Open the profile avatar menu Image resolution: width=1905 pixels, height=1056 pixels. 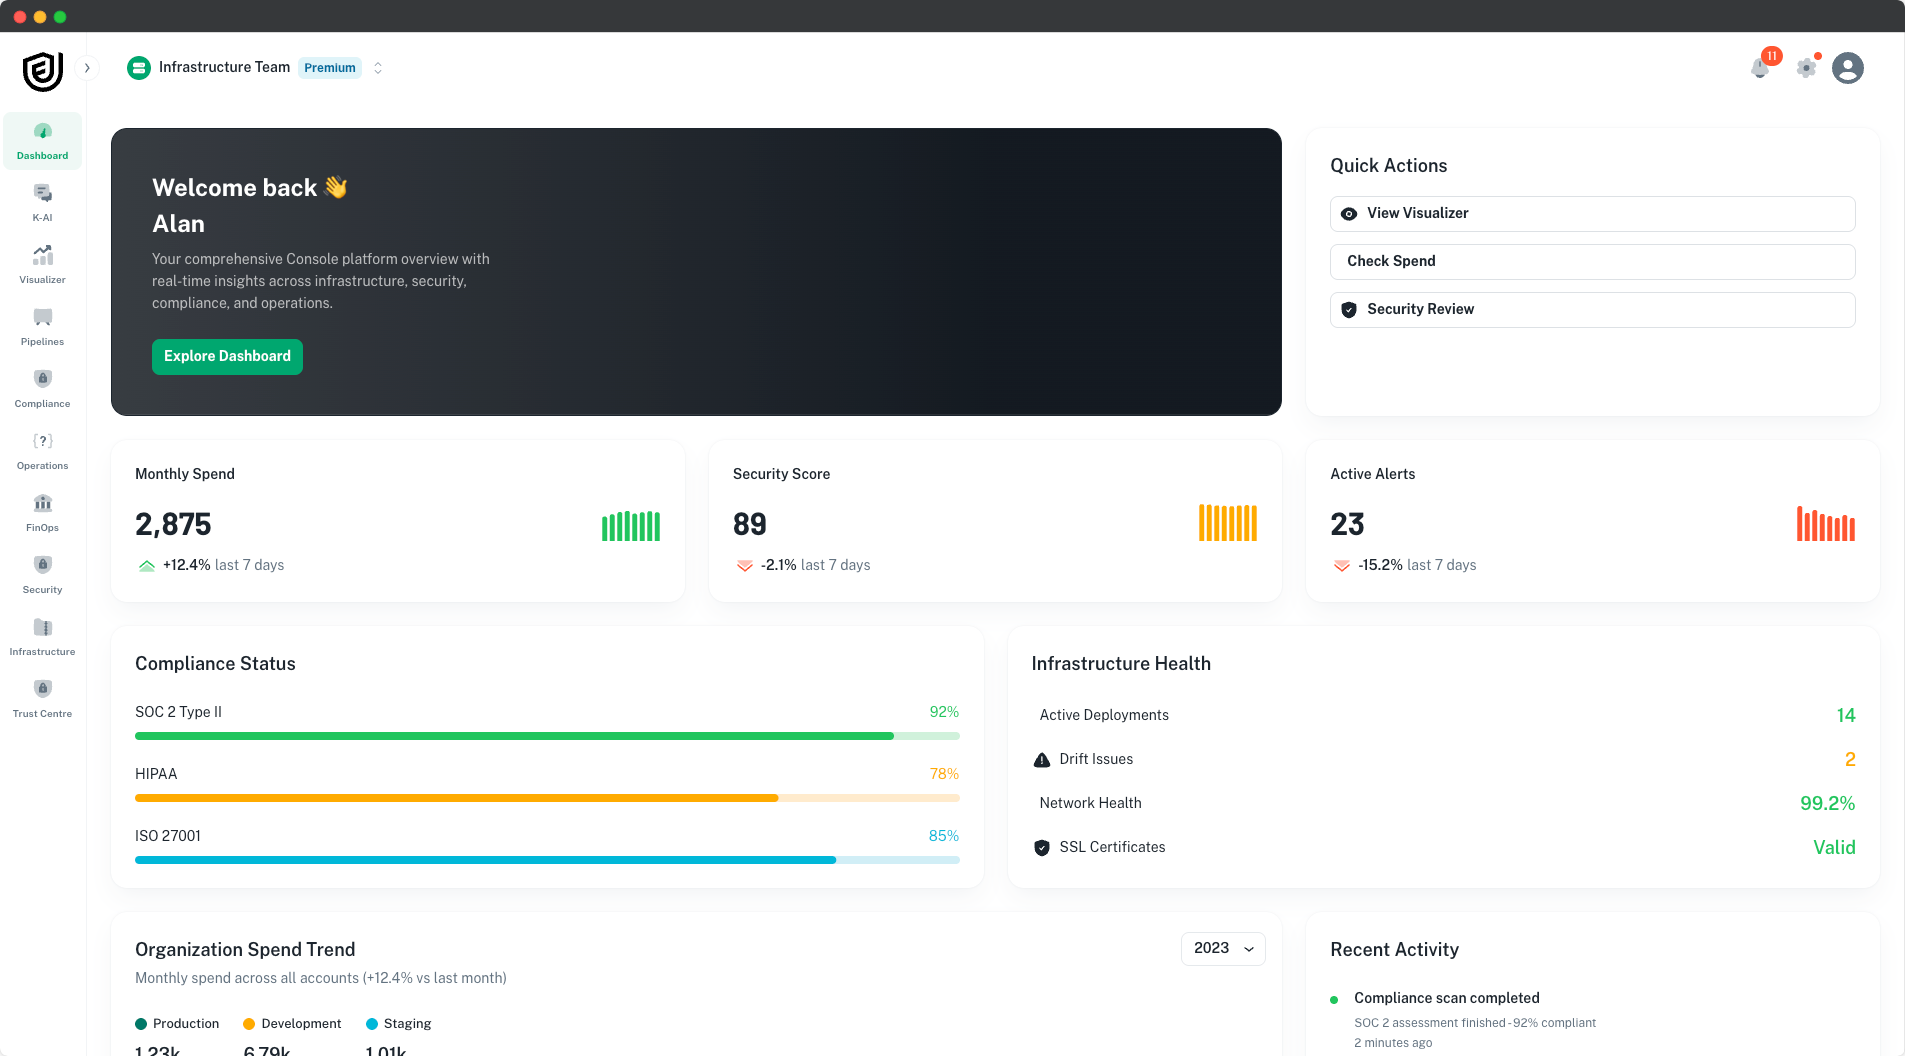[1848, 67]
